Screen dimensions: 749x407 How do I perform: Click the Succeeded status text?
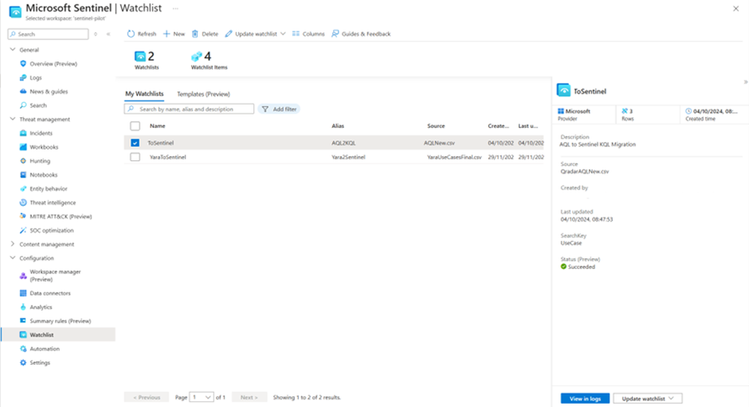coord(581,267)
